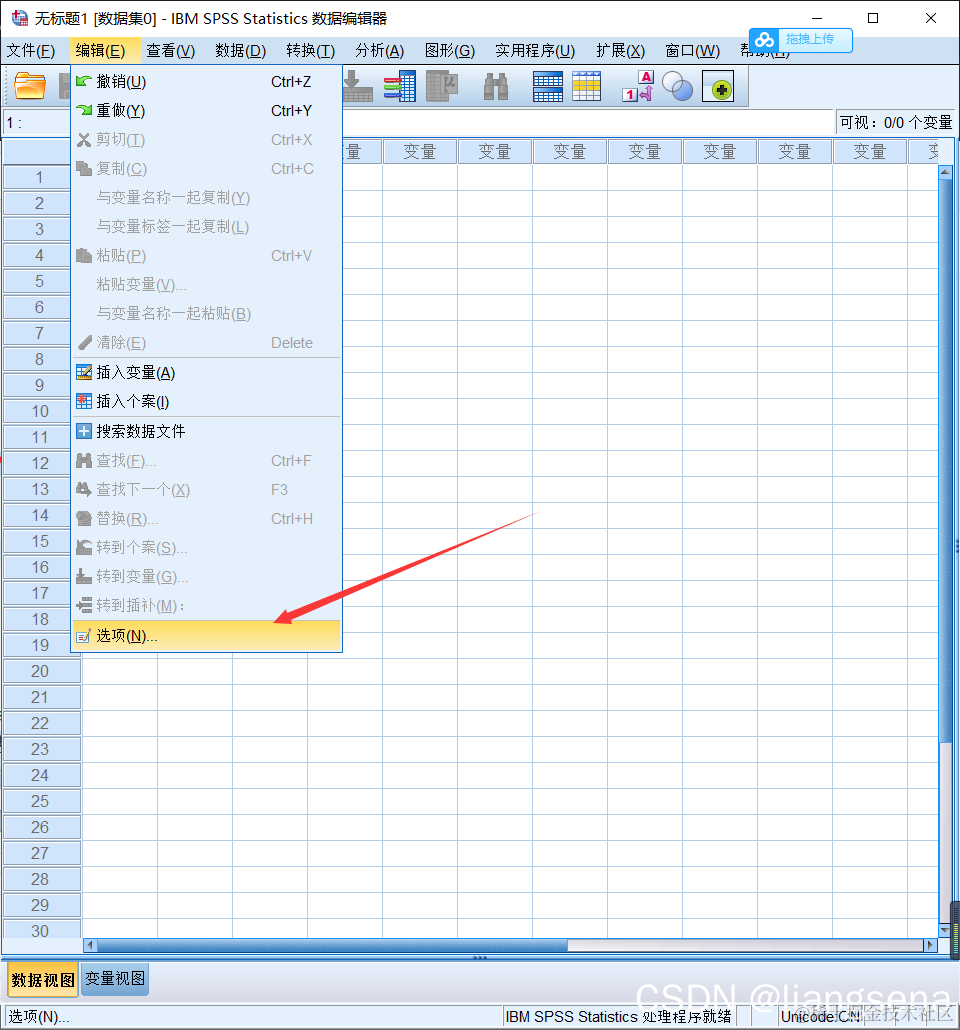The image size is (960, 1030).
Task: Open the View (查看) menu
Action: (170, 51)
